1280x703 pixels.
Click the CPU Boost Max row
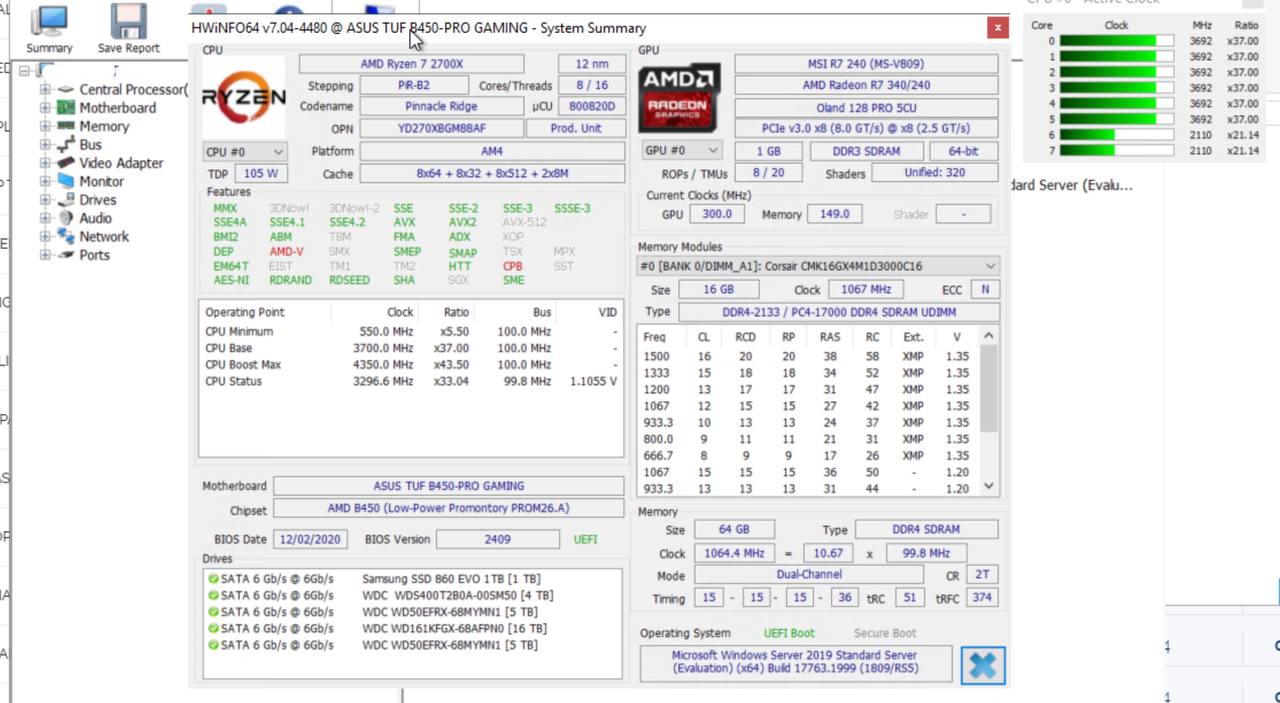point(411,364)
